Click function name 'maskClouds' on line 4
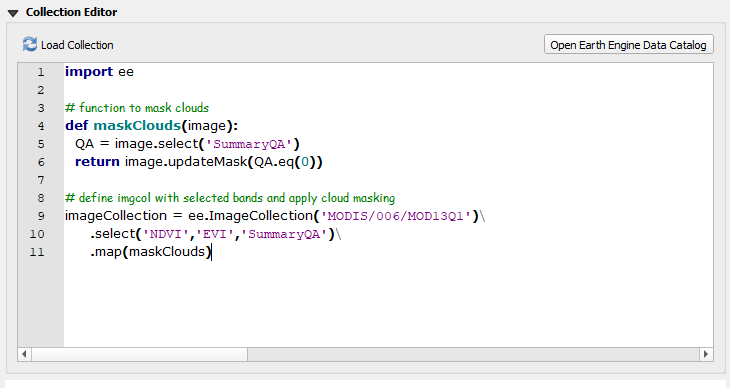 [137, 126]
